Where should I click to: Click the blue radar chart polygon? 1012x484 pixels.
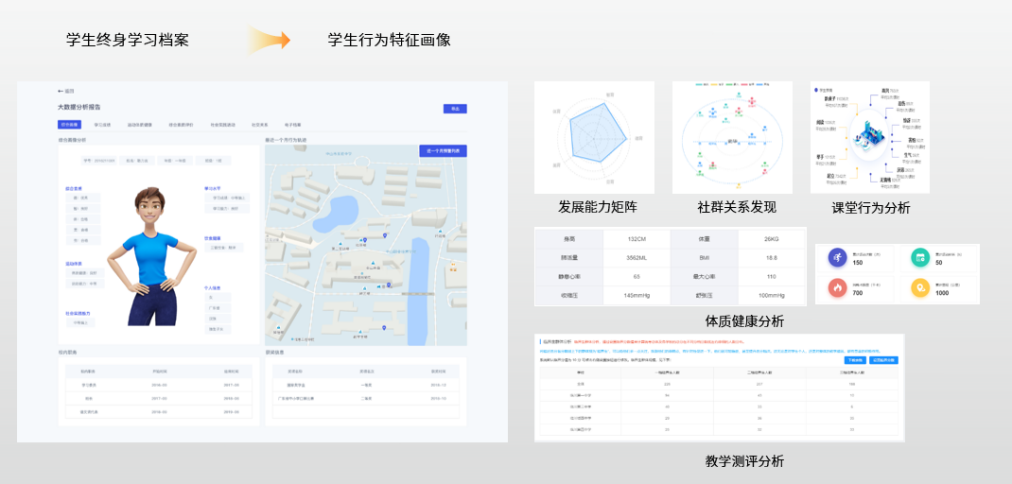pos(596,135)
